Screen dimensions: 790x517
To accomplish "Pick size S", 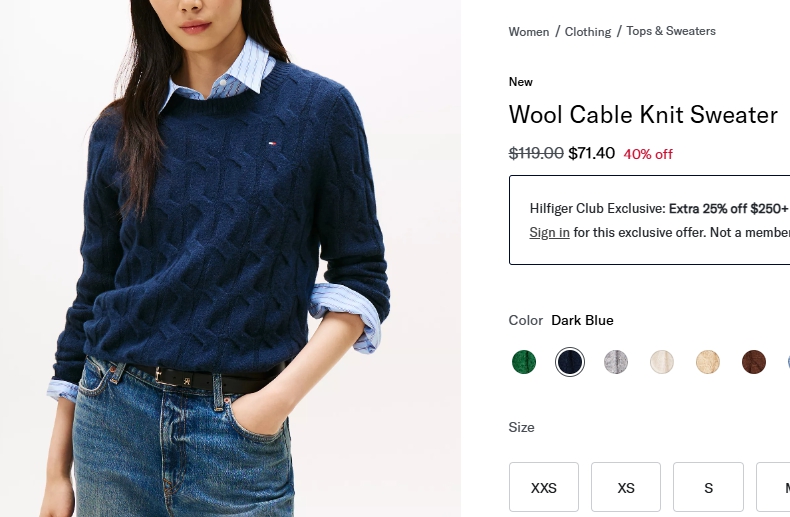I will pyautogui.click(x=708, y=488).
